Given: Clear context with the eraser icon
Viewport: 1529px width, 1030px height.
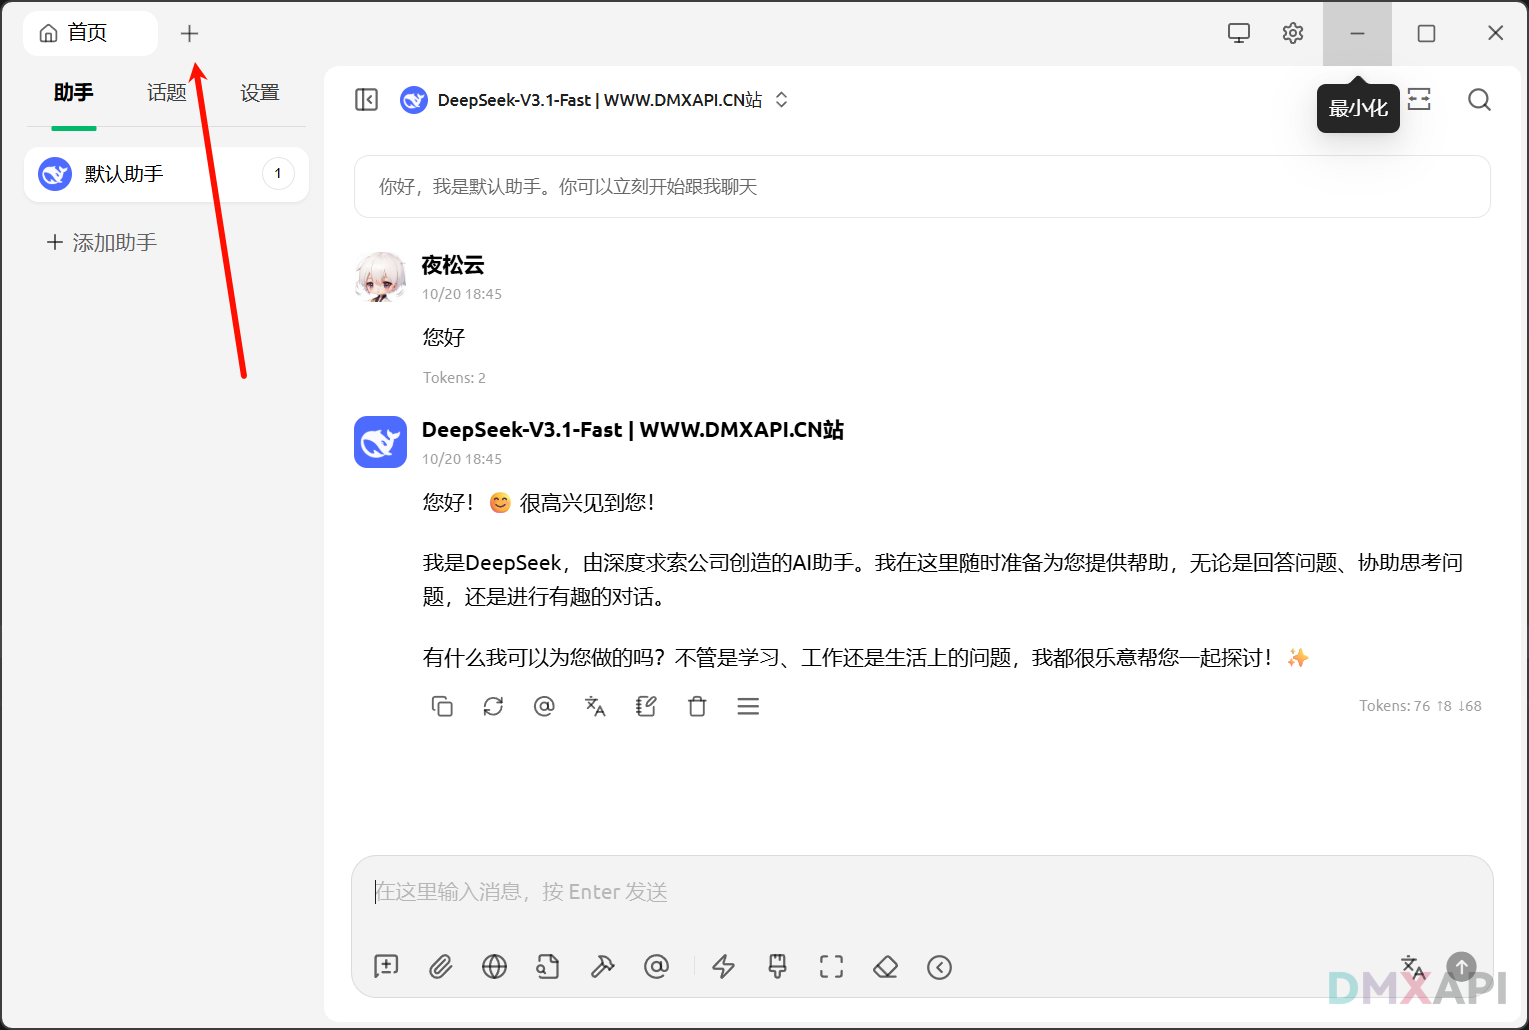Looking at the screenshot, I should pos(885,967).
